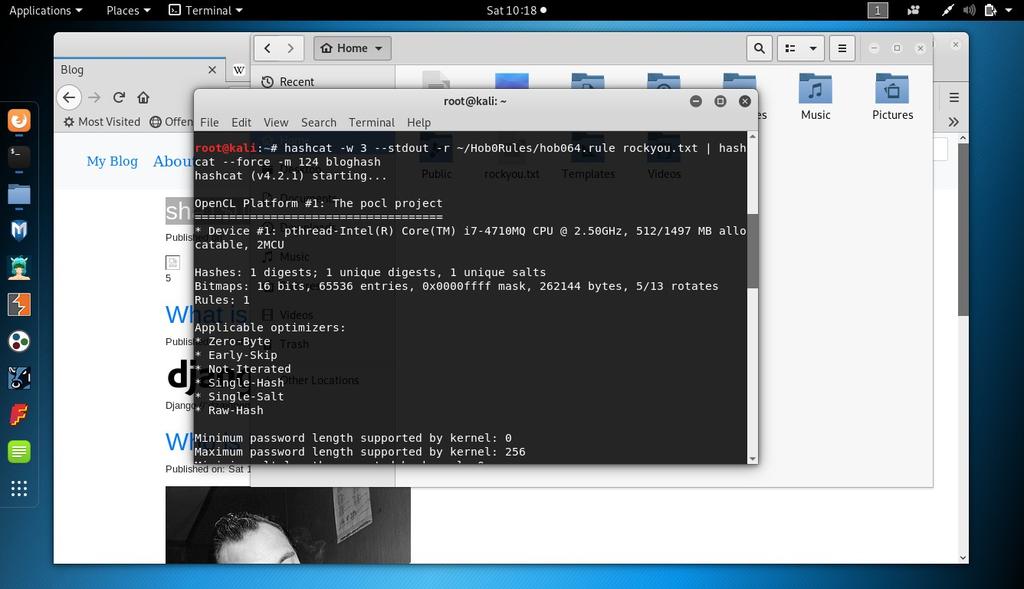Expand the Home path dropdown in Files
This screenshot has height=589, width=1024.
click(352, 48)
